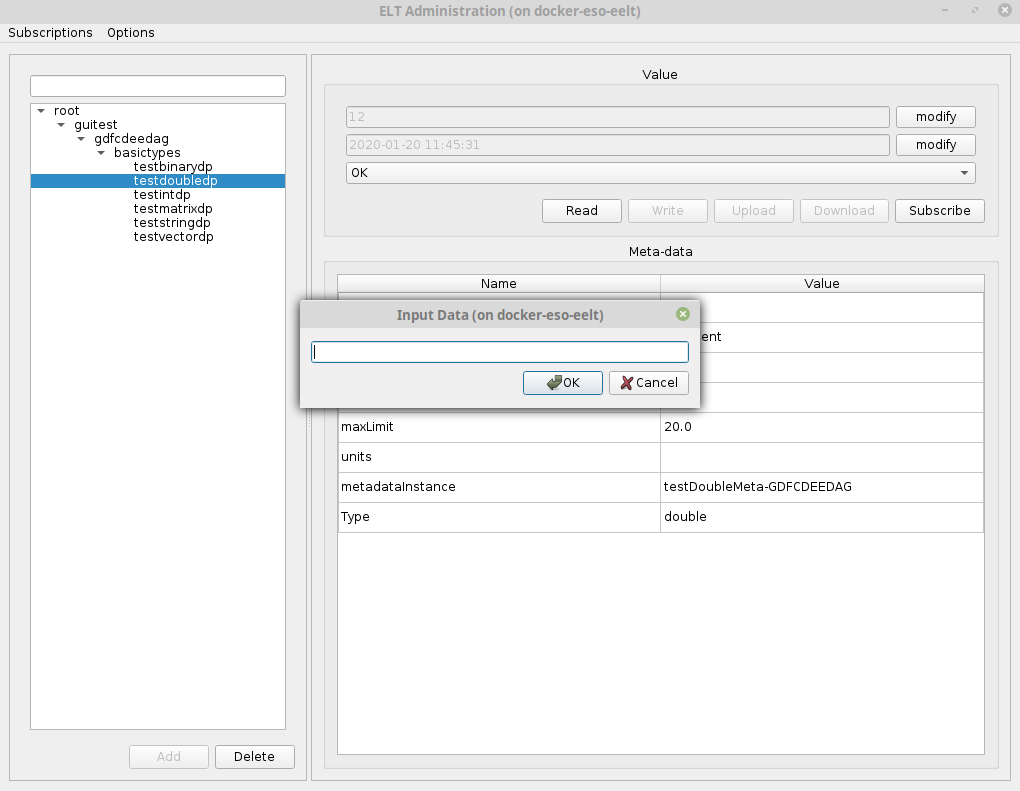This screenshot has height=791, width=1020.
Task: Select testmatrixdp datapoint
Action: tap(173, 209)
